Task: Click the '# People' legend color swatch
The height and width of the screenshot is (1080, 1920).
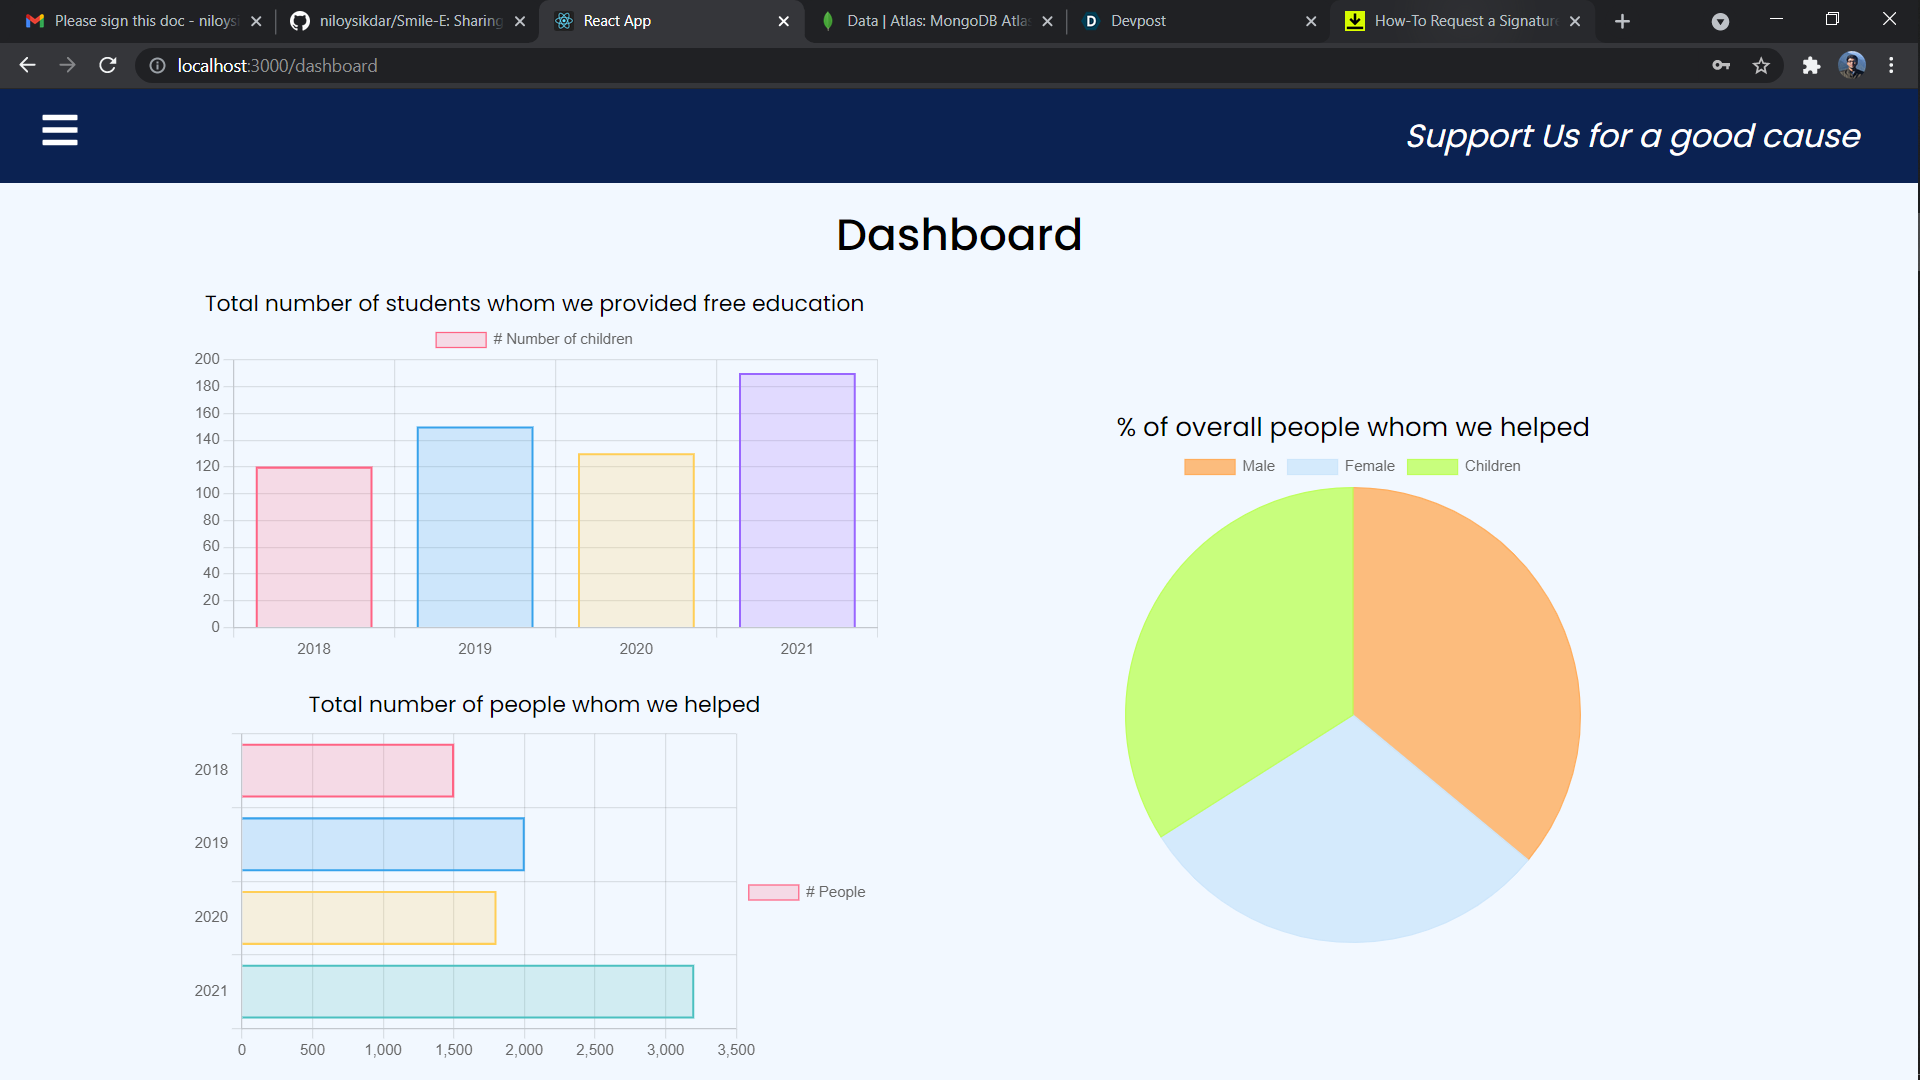Action: (x=773, y=892)
